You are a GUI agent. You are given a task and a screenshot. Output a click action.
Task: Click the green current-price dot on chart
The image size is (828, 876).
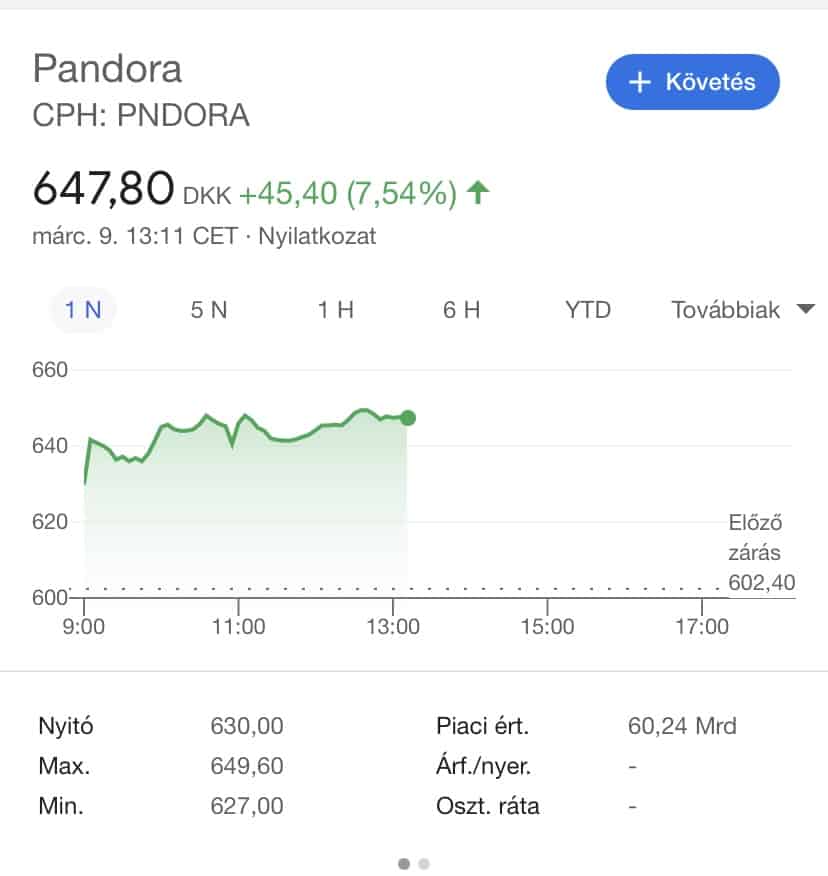[407, 417]
